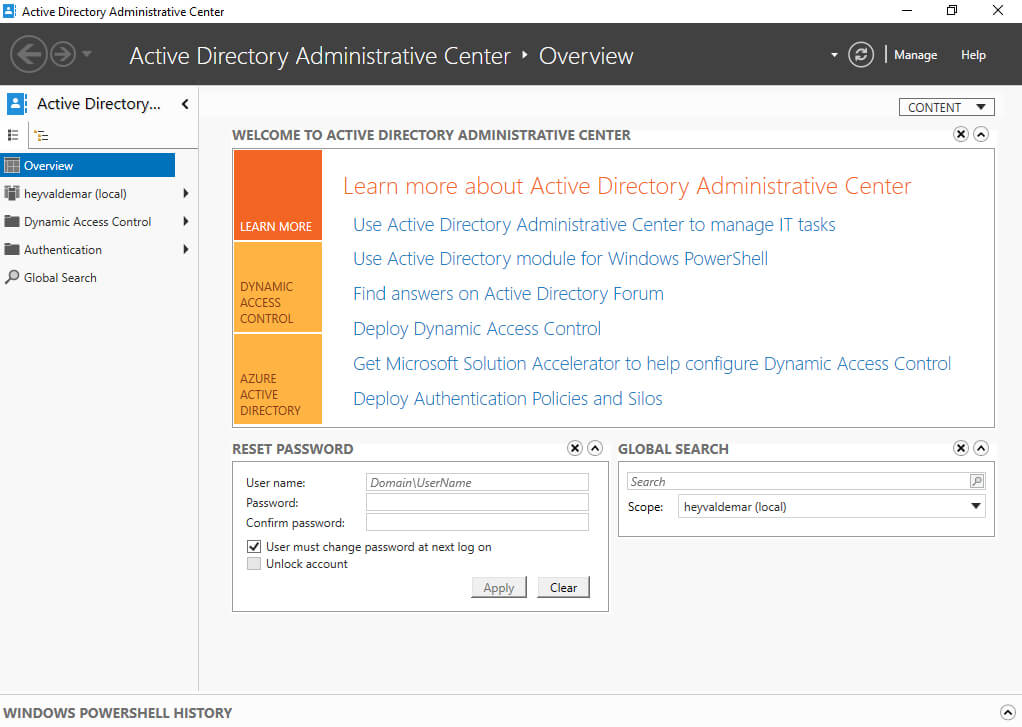Screen dimensions: 1022x727
Task: Expand Windows PowerShell History pane
Action: (x=1008, y=712)
